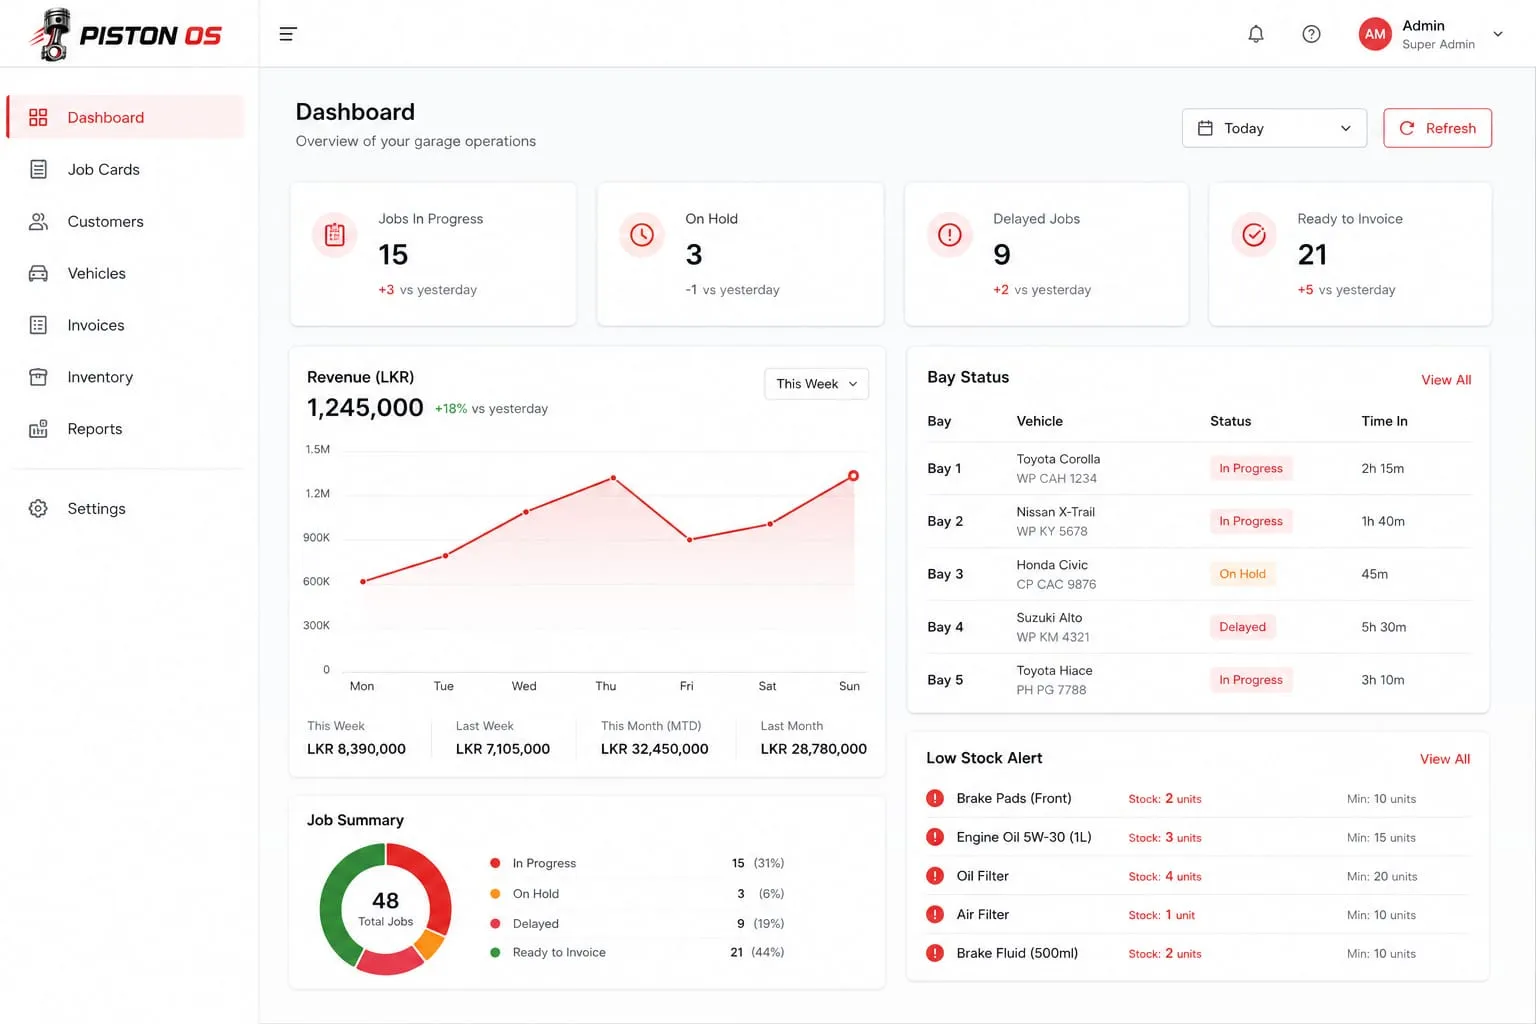The image size is (1536, 1024).
Task: Click In Progress badge for Bay 5
Action: (1250, 680)
